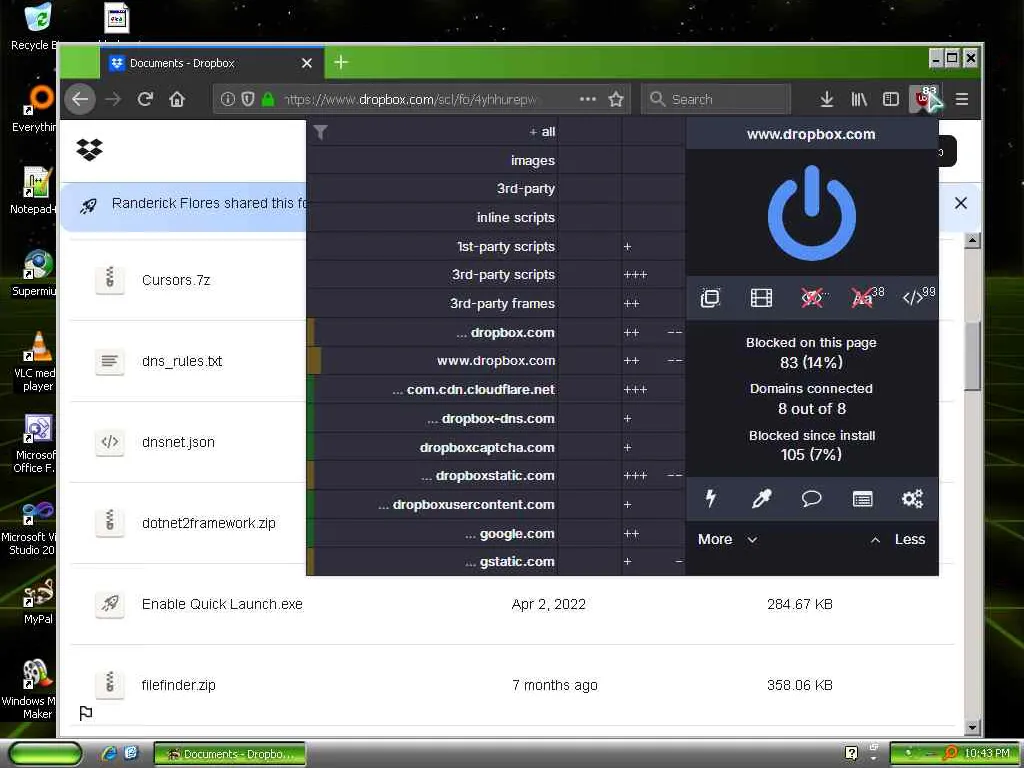The width and height of the screenshot is (1024, 768).
Task: Open Enable Quick Launch.exe file
Action: 222,604
